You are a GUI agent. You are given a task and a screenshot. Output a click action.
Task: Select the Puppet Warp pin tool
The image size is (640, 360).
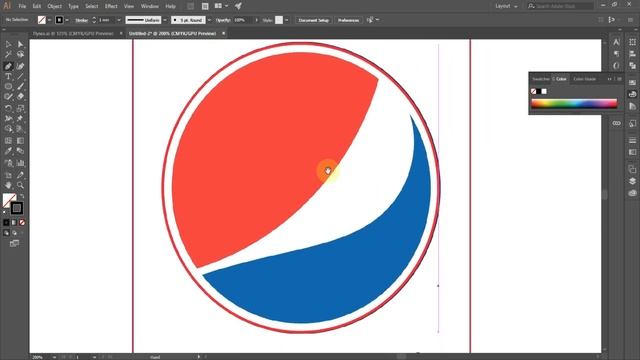(20, 118)
